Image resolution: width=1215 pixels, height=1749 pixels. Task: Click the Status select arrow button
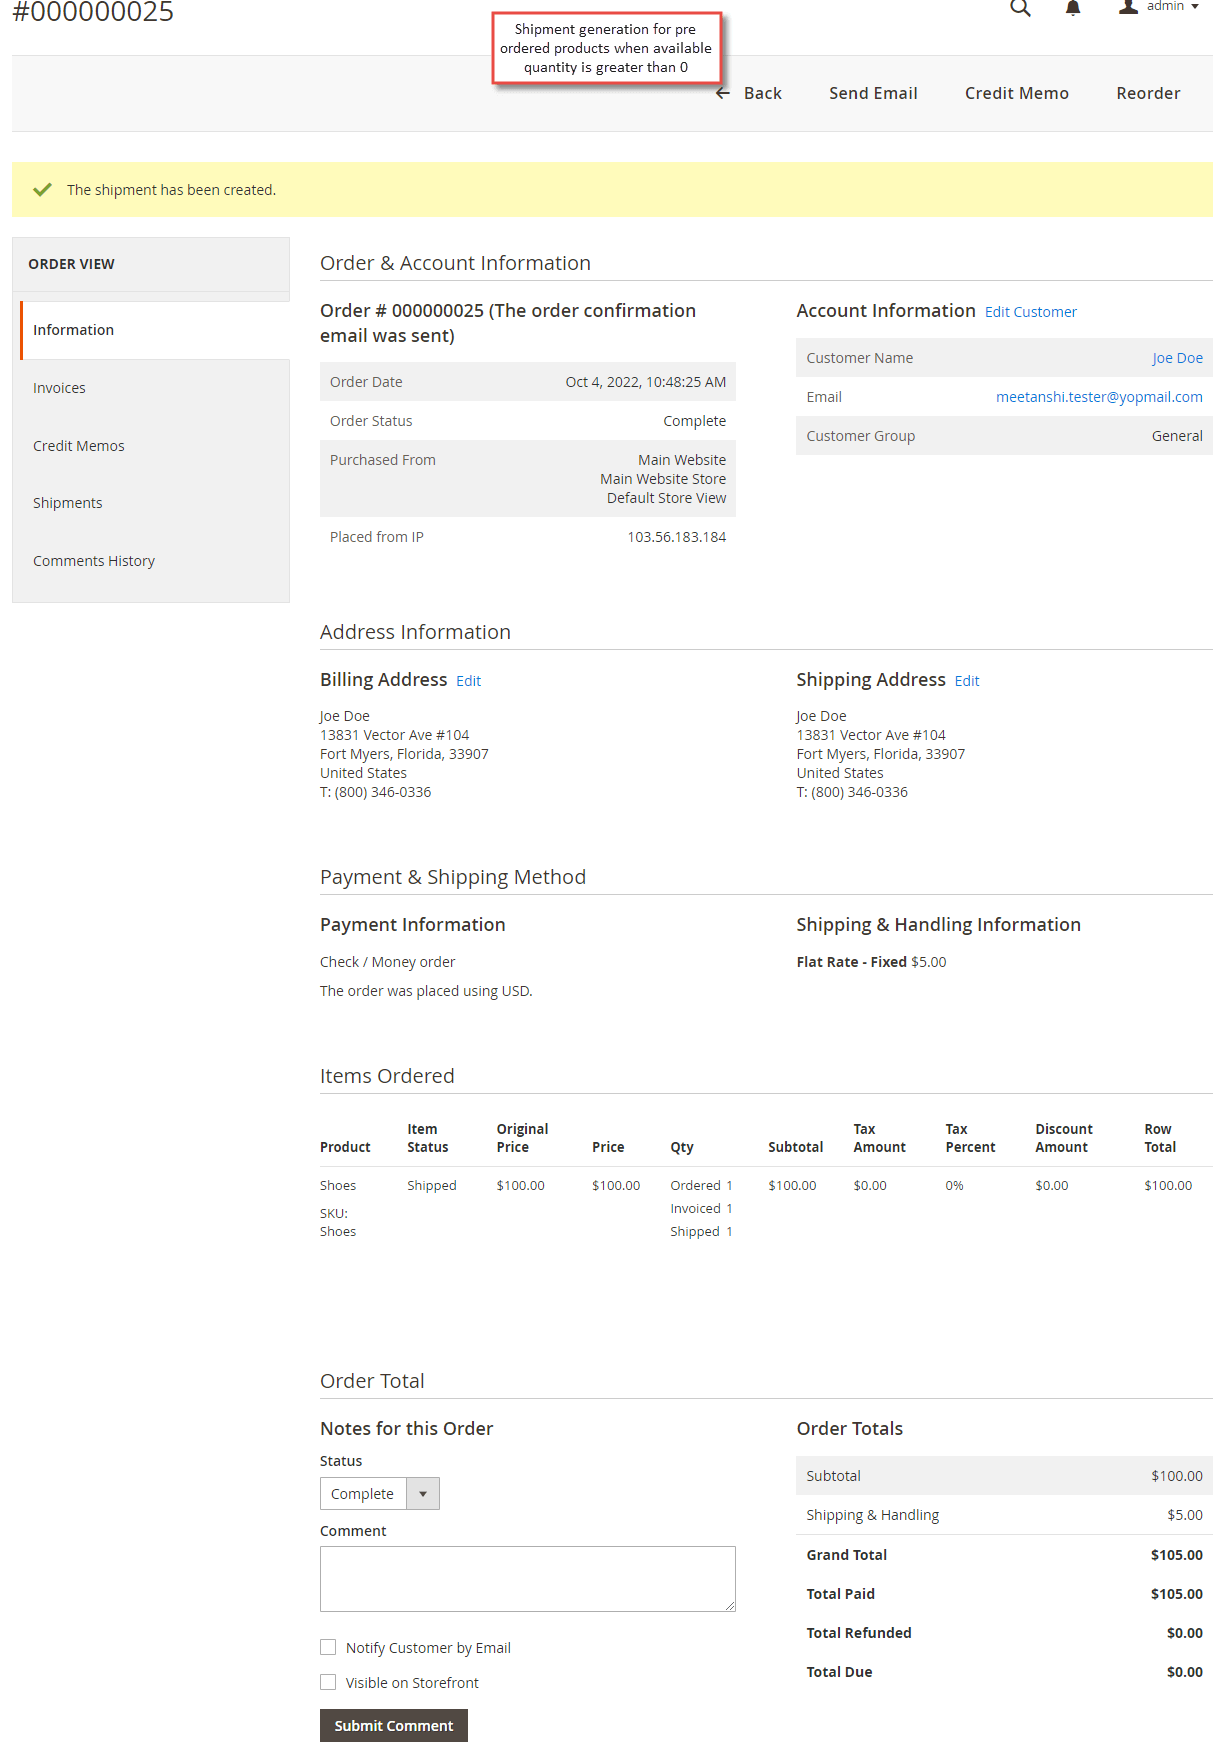tap(423, 1493)
